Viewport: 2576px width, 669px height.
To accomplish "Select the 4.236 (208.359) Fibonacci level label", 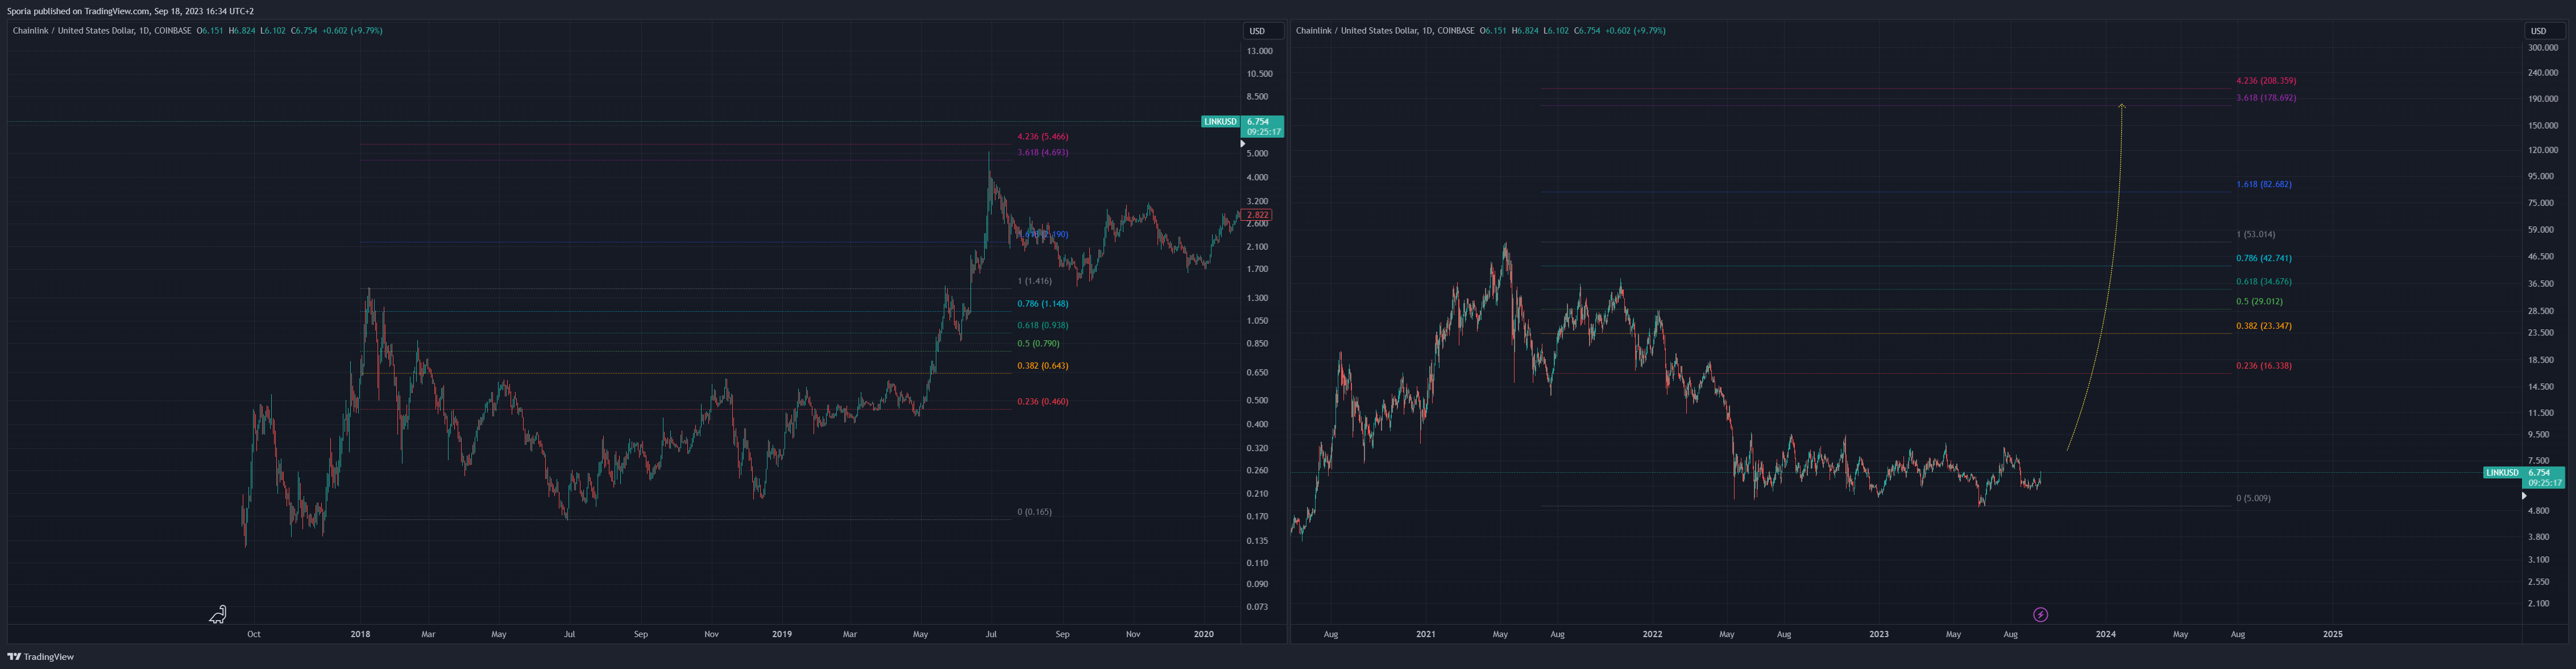I will pos(2266,81).
